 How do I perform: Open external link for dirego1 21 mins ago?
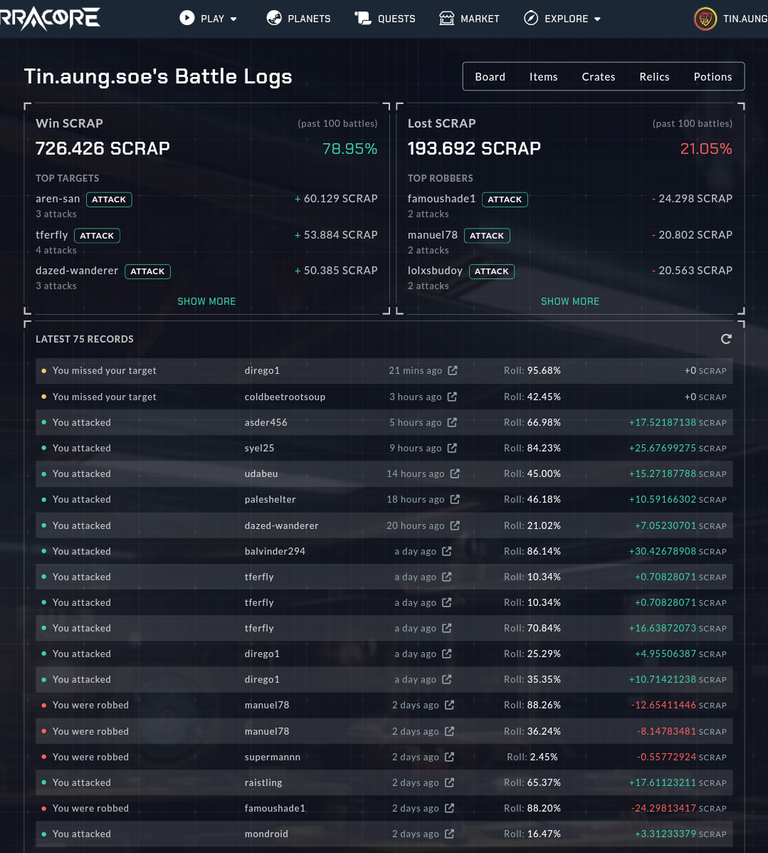click(453, 370)
